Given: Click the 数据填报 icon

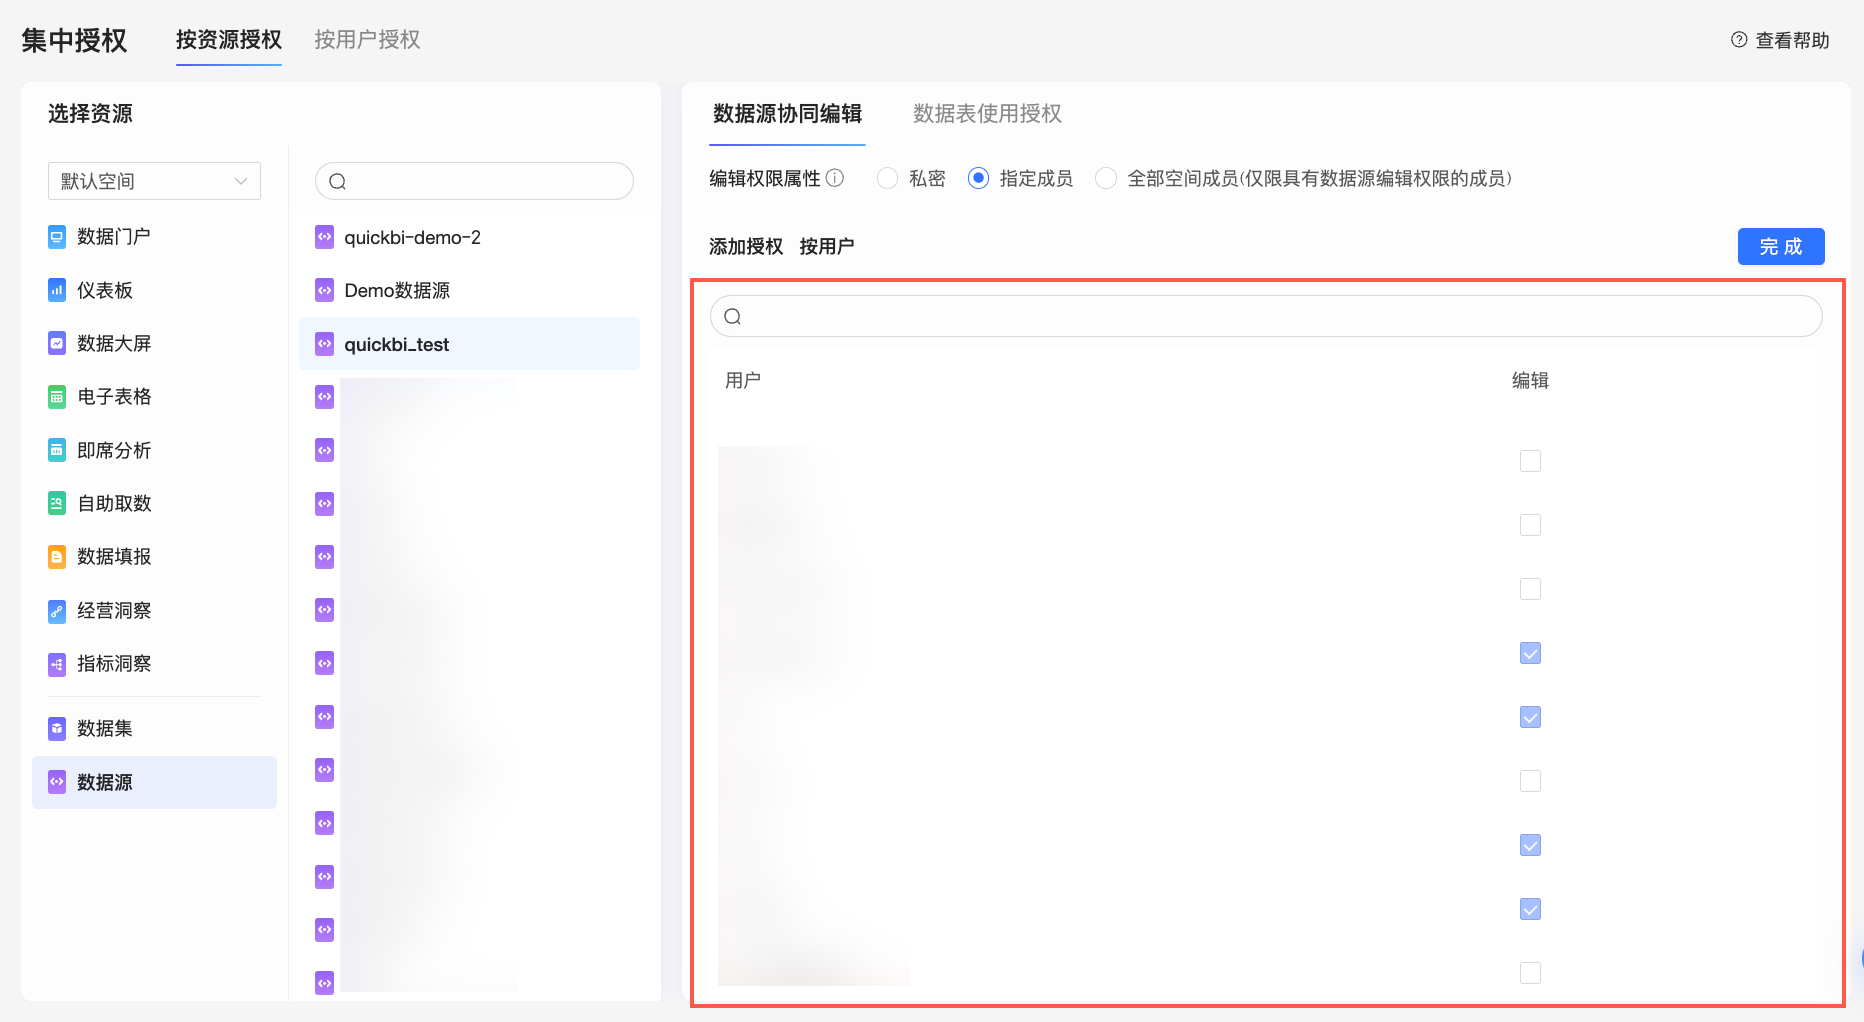Looking at the screenshot, I should [57, 557].
